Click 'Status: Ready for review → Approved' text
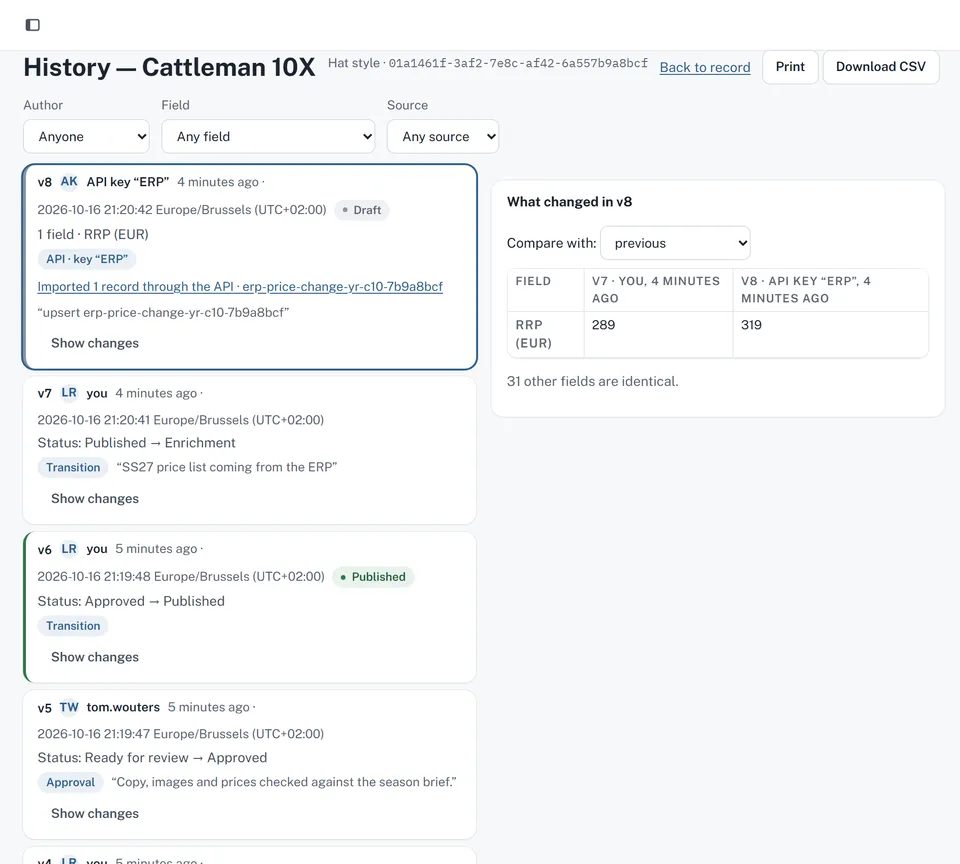 coord(152,757)
